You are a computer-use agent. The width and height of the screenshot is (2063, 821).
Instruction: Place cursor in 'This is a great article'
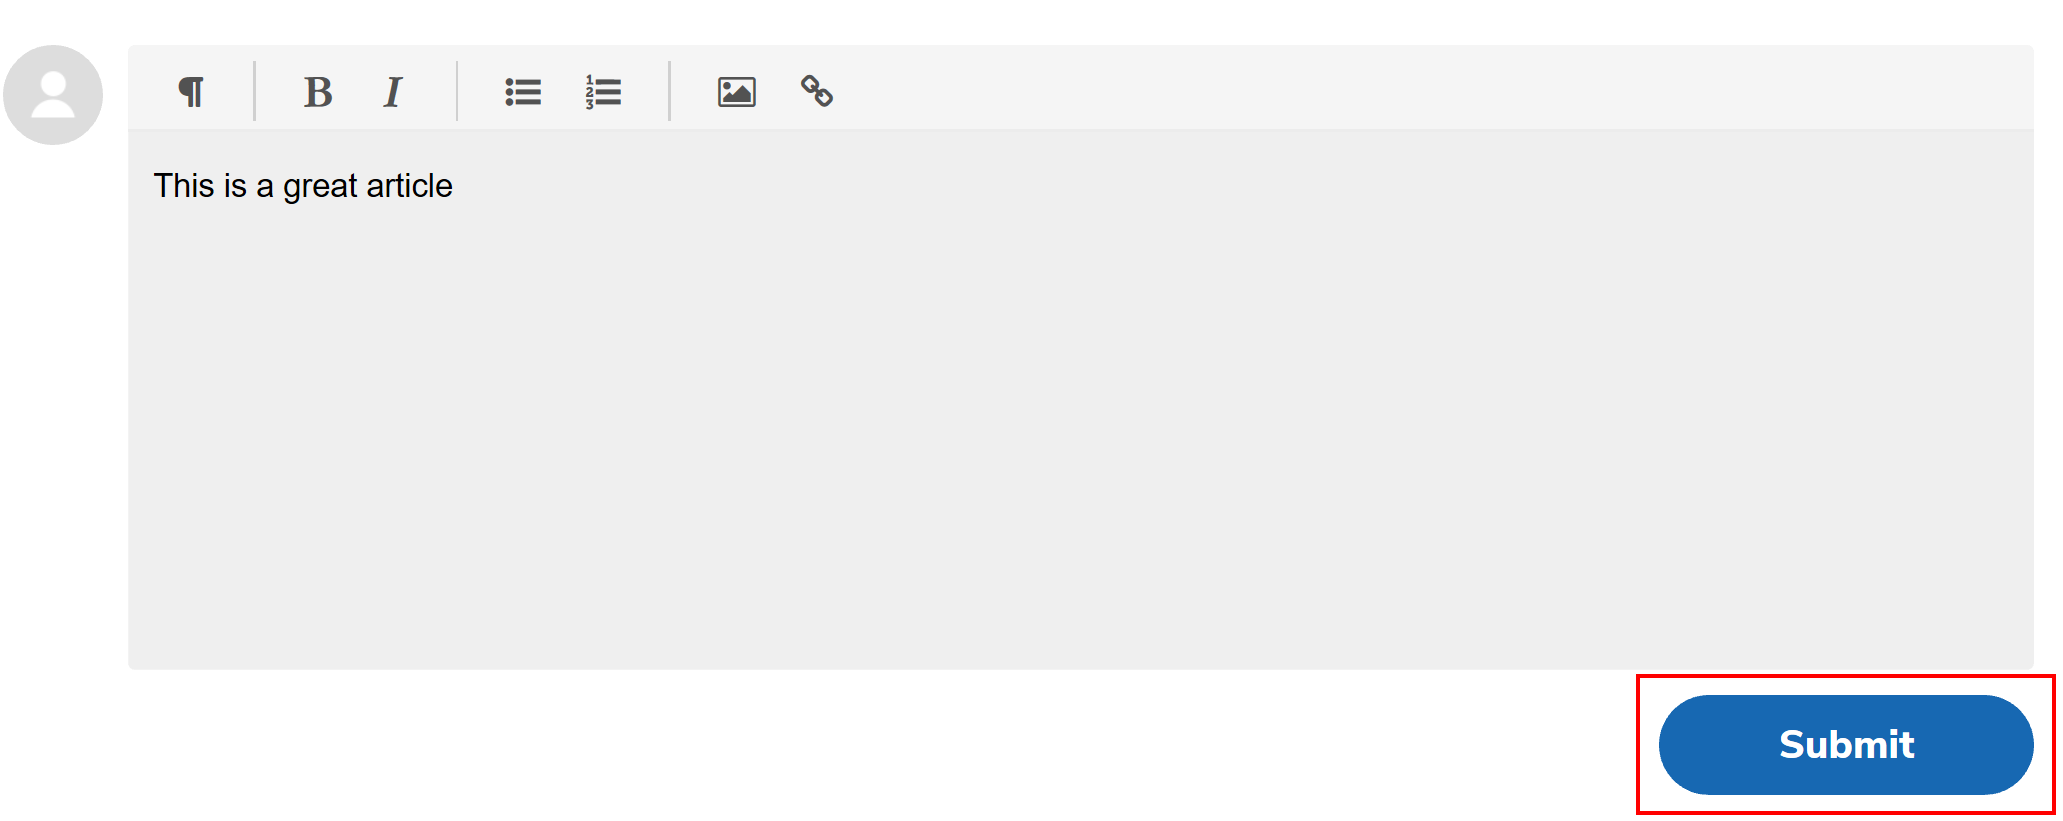(303, 186)
